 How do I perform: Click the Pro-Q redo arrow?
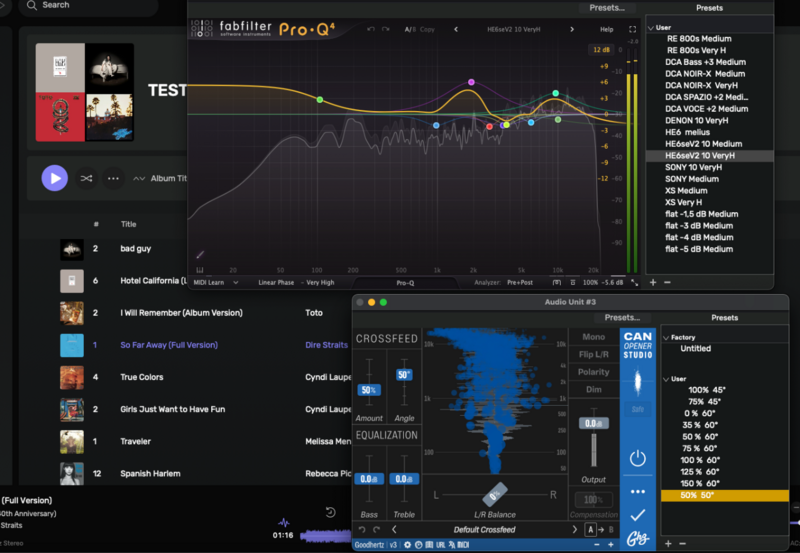(386, 29)
